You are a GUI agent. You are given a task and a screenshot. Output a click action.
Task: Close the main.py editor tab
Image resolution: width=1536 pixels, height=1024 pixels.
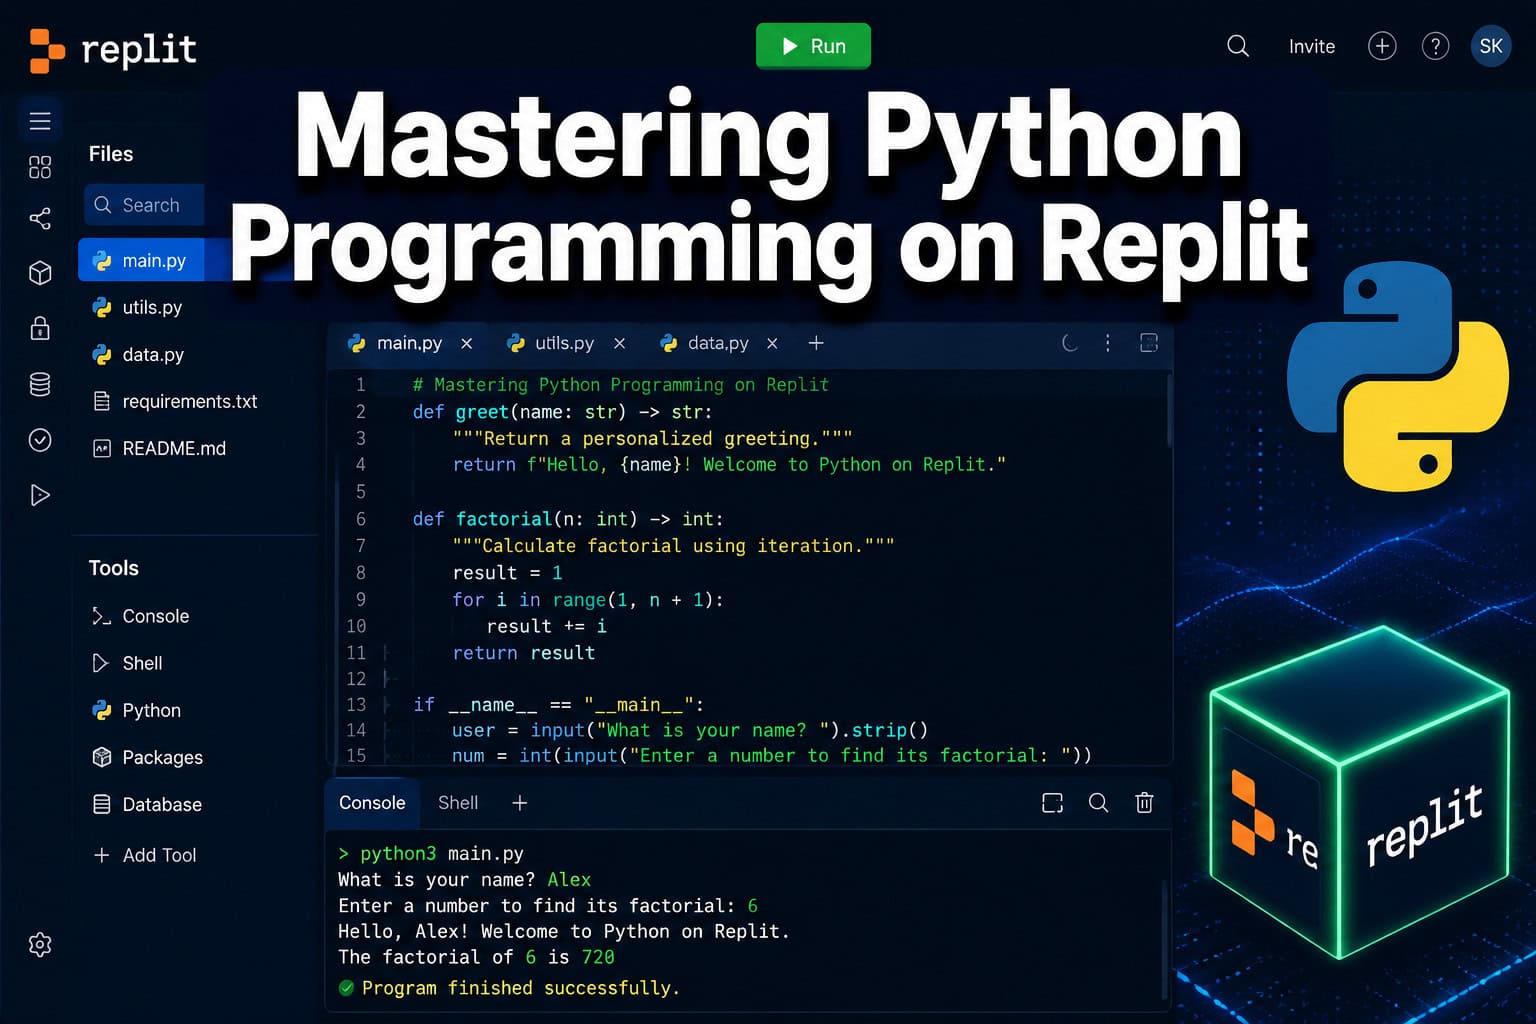coord(466,343)
